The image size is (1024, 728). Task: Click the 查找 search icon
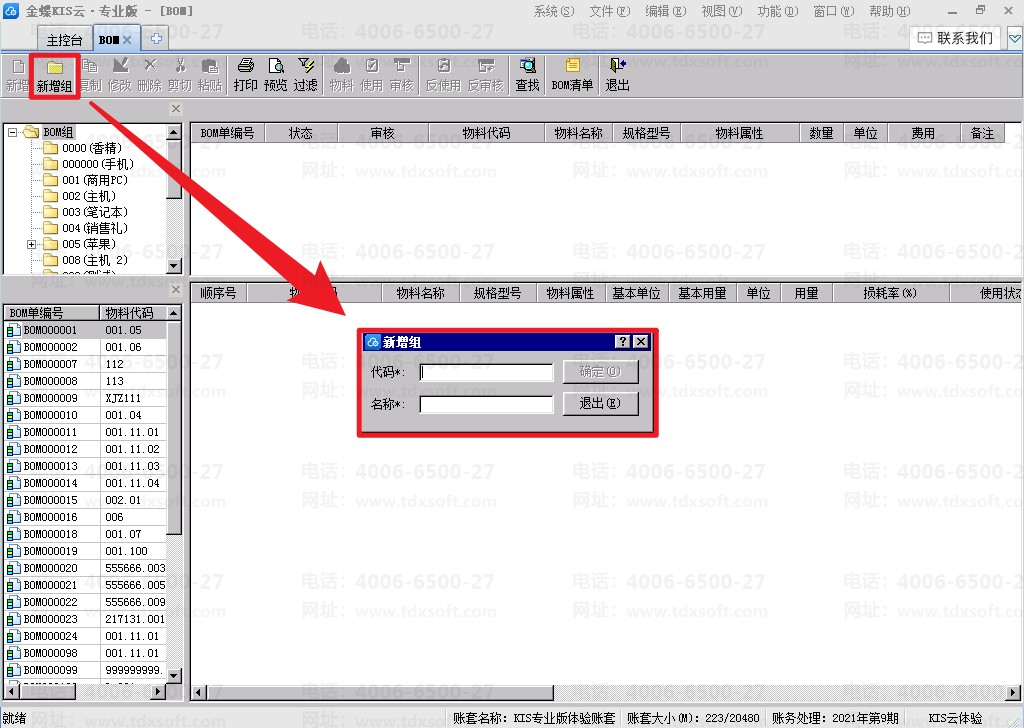tap(527, 66)
